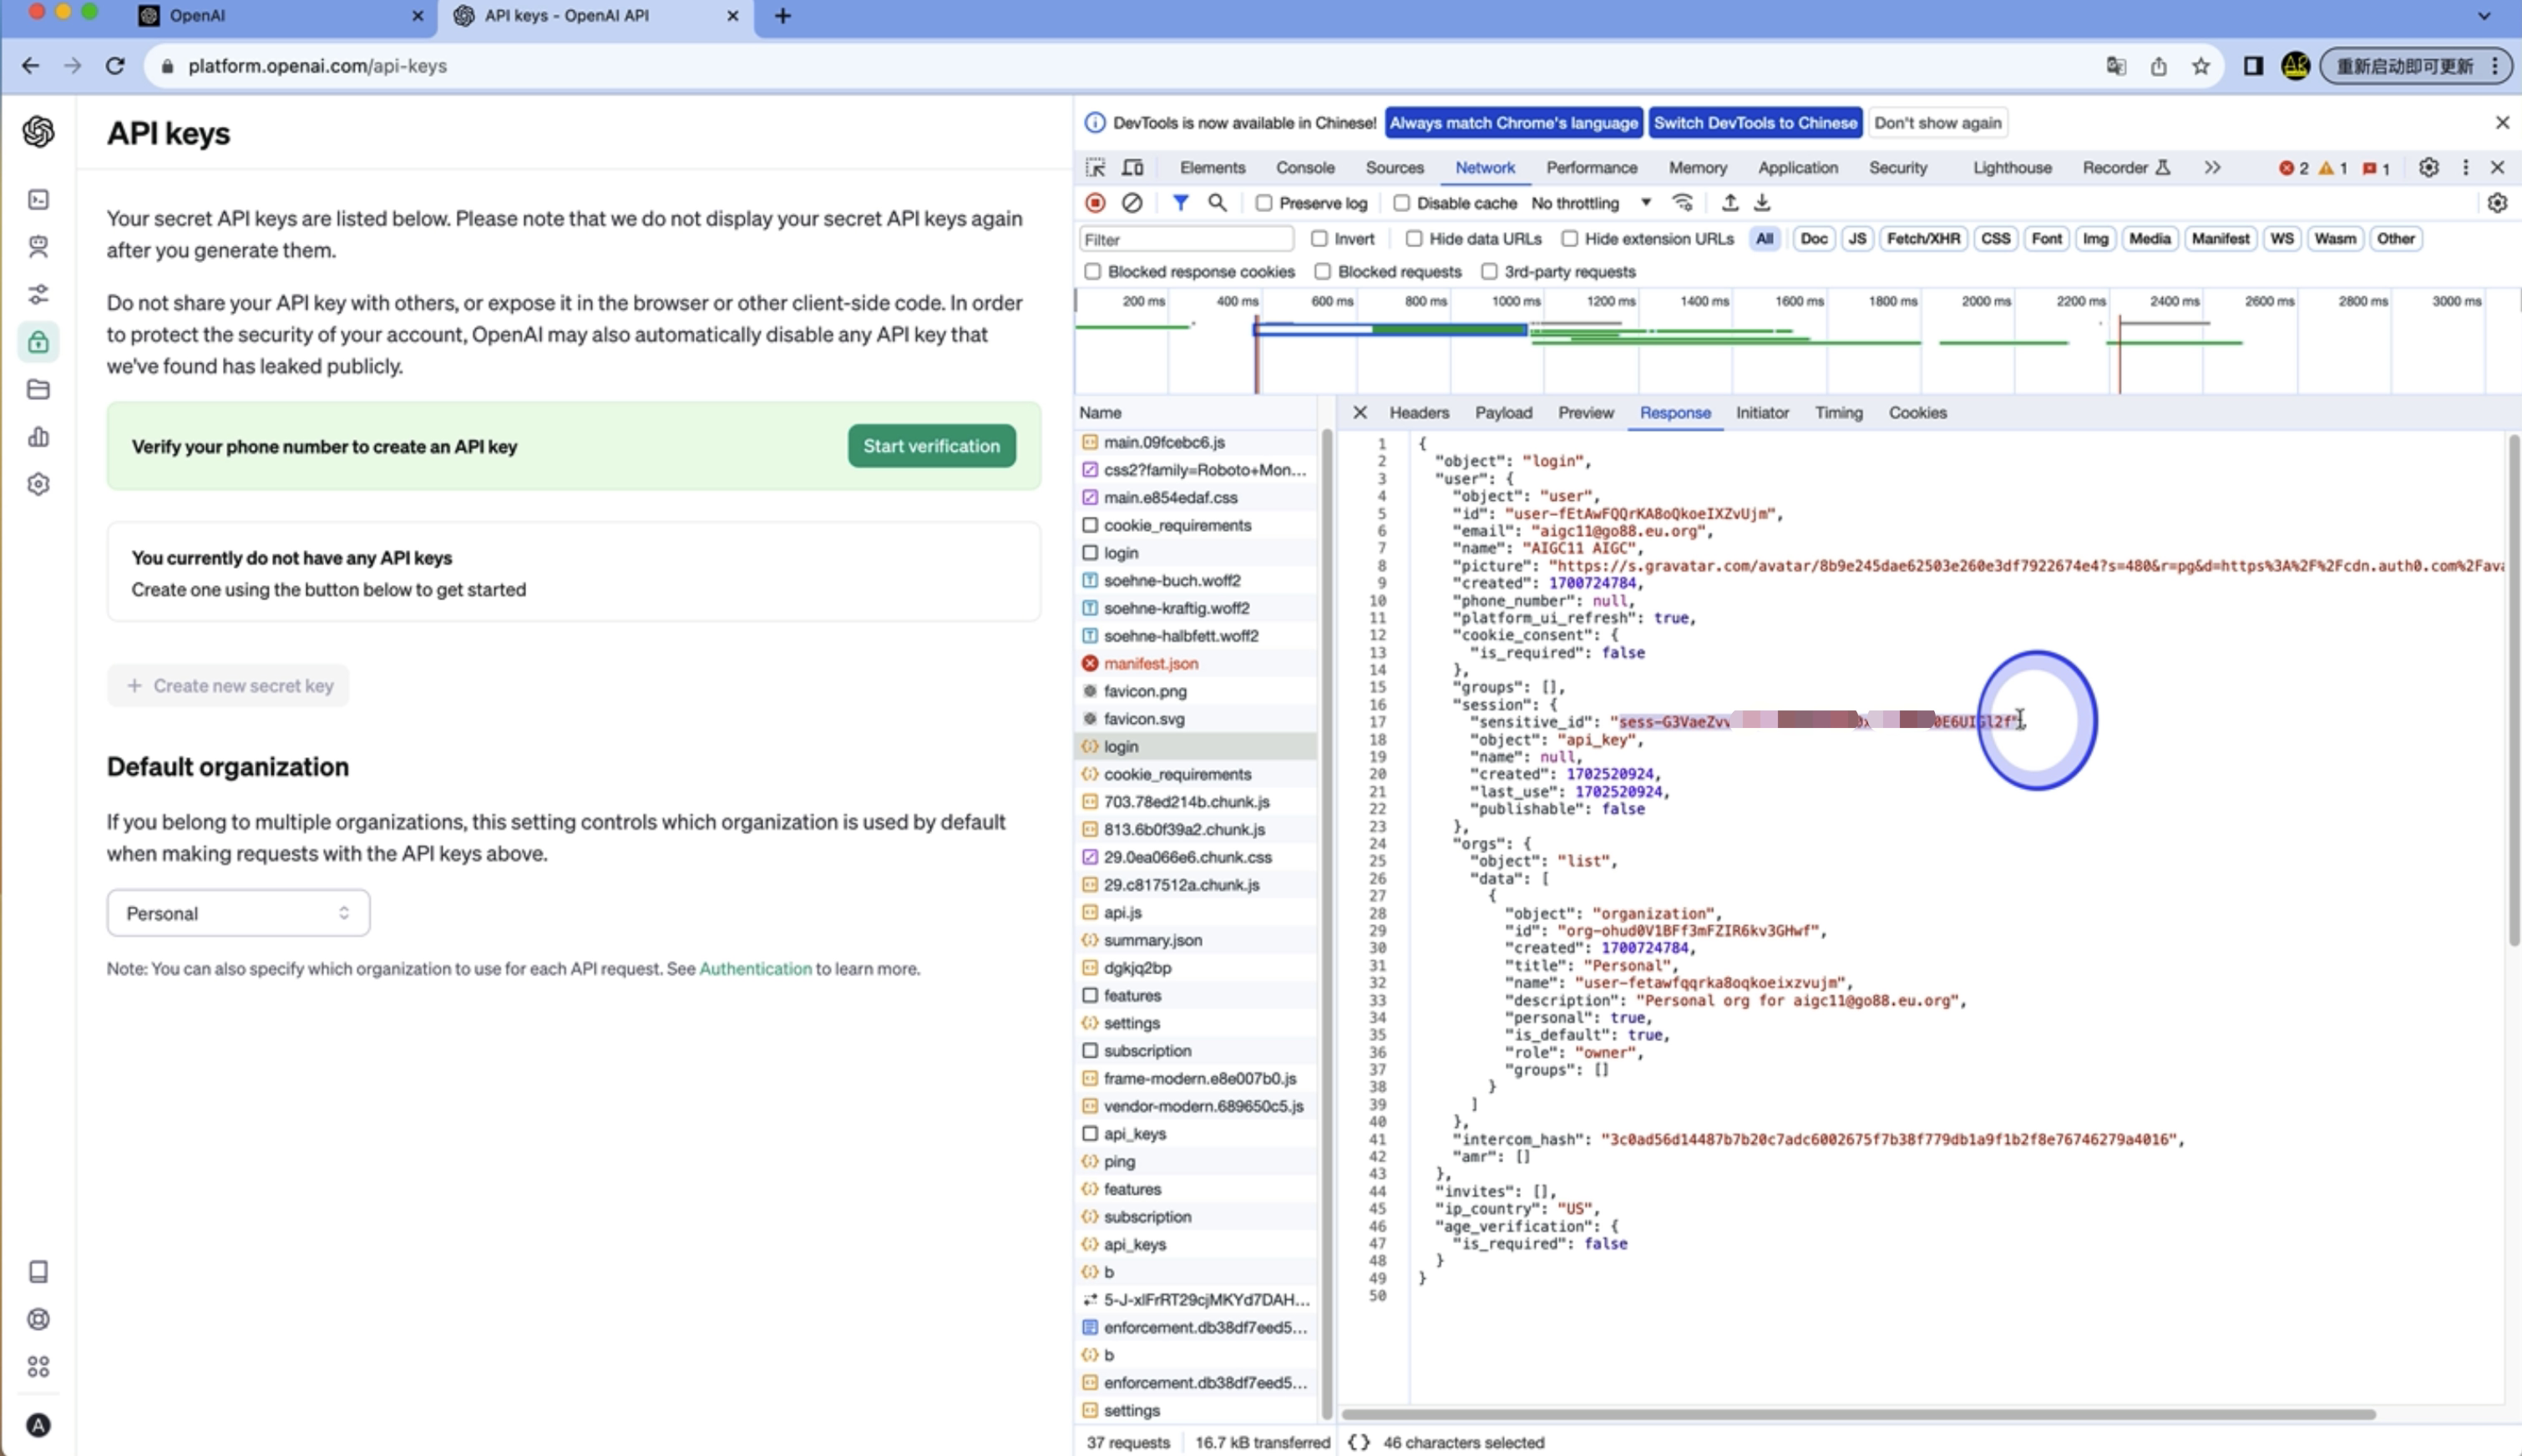This screenshot has height=1456, width=2522.
Task: Click Don't show again
Action: (x=1937, y=123)
